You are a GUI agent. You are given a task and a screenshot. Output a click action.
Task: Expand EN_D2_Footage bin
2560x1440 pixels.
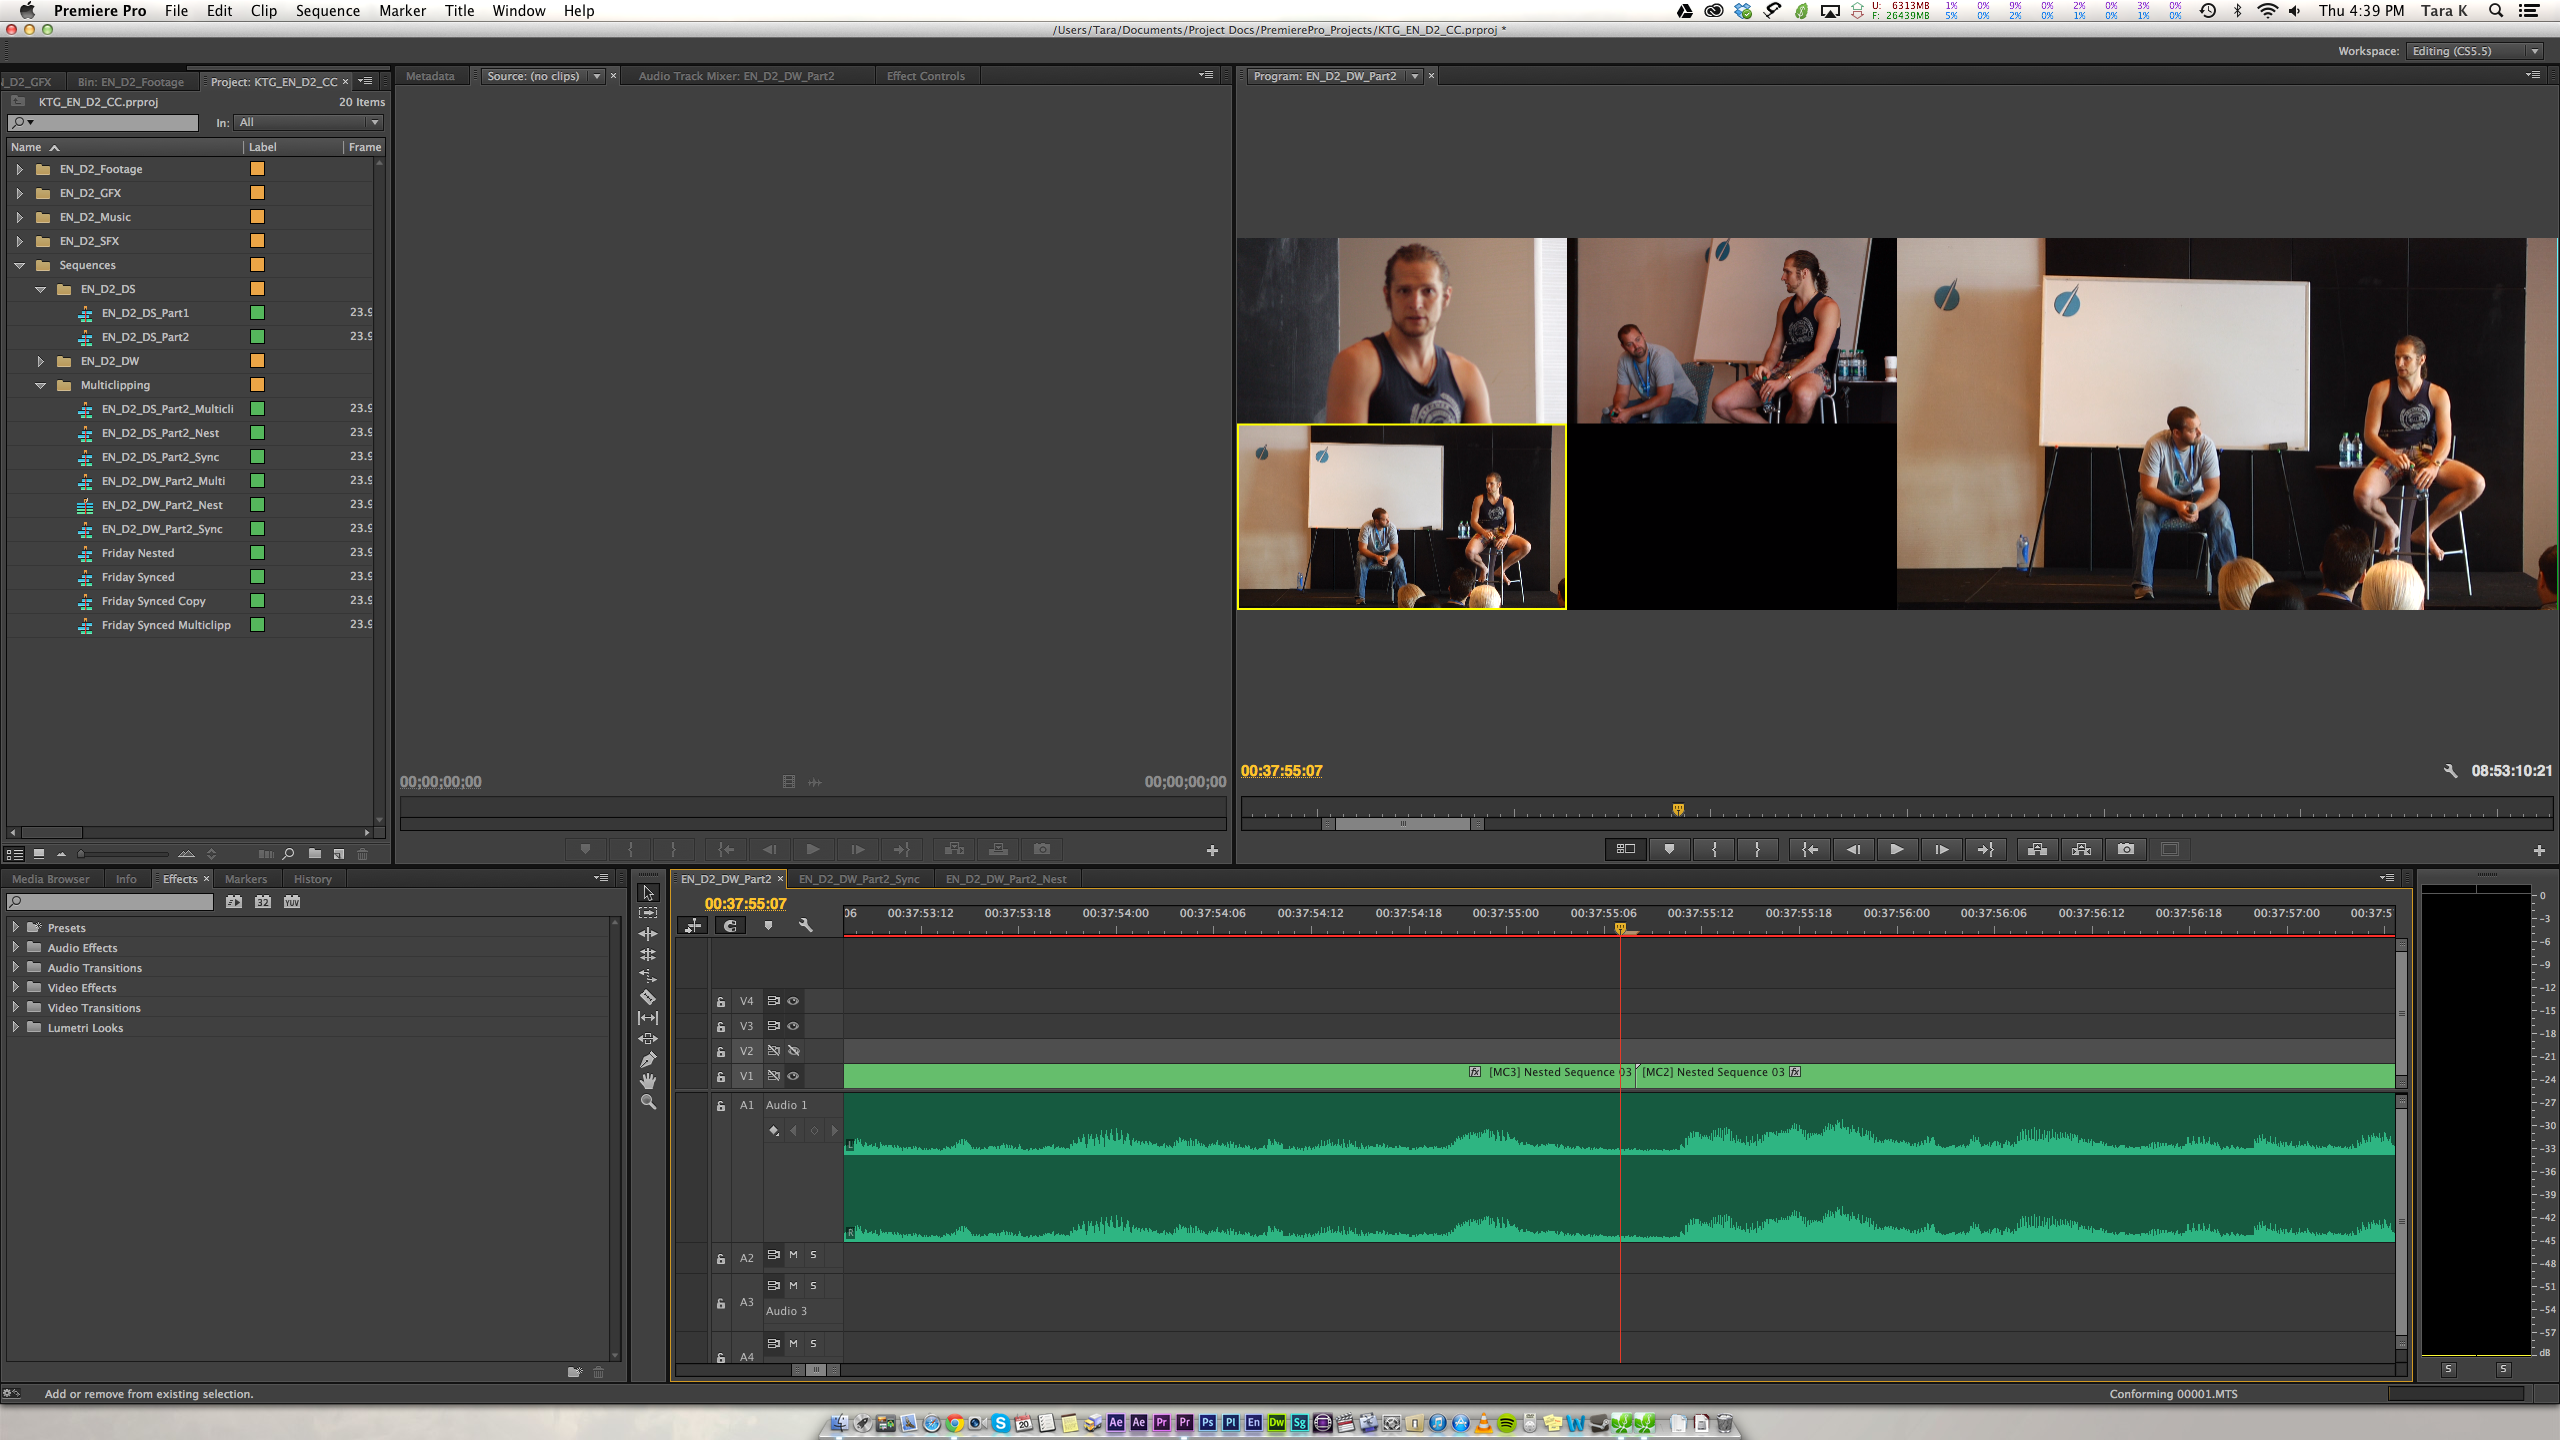19,169
